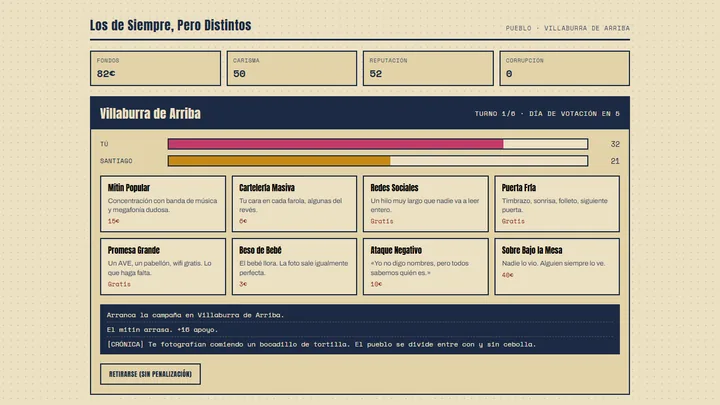Screen dimensions: 720x405
Task: Choose the Puerta Fría action card
Action: pyautogui.click(x=557, y=203)
